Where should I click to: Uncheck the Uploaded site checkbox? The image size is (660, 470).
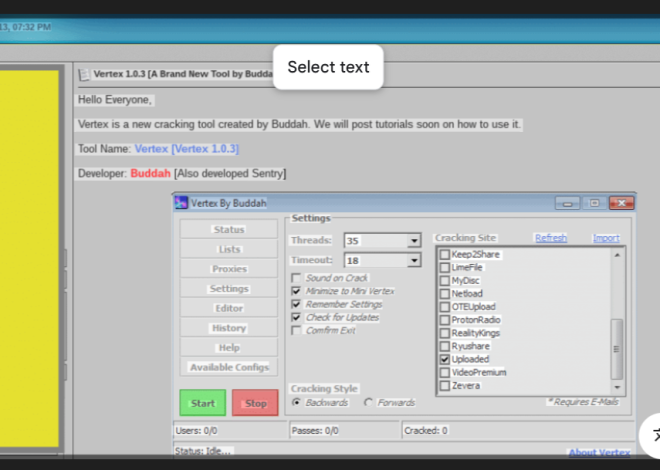pos(444,359)
